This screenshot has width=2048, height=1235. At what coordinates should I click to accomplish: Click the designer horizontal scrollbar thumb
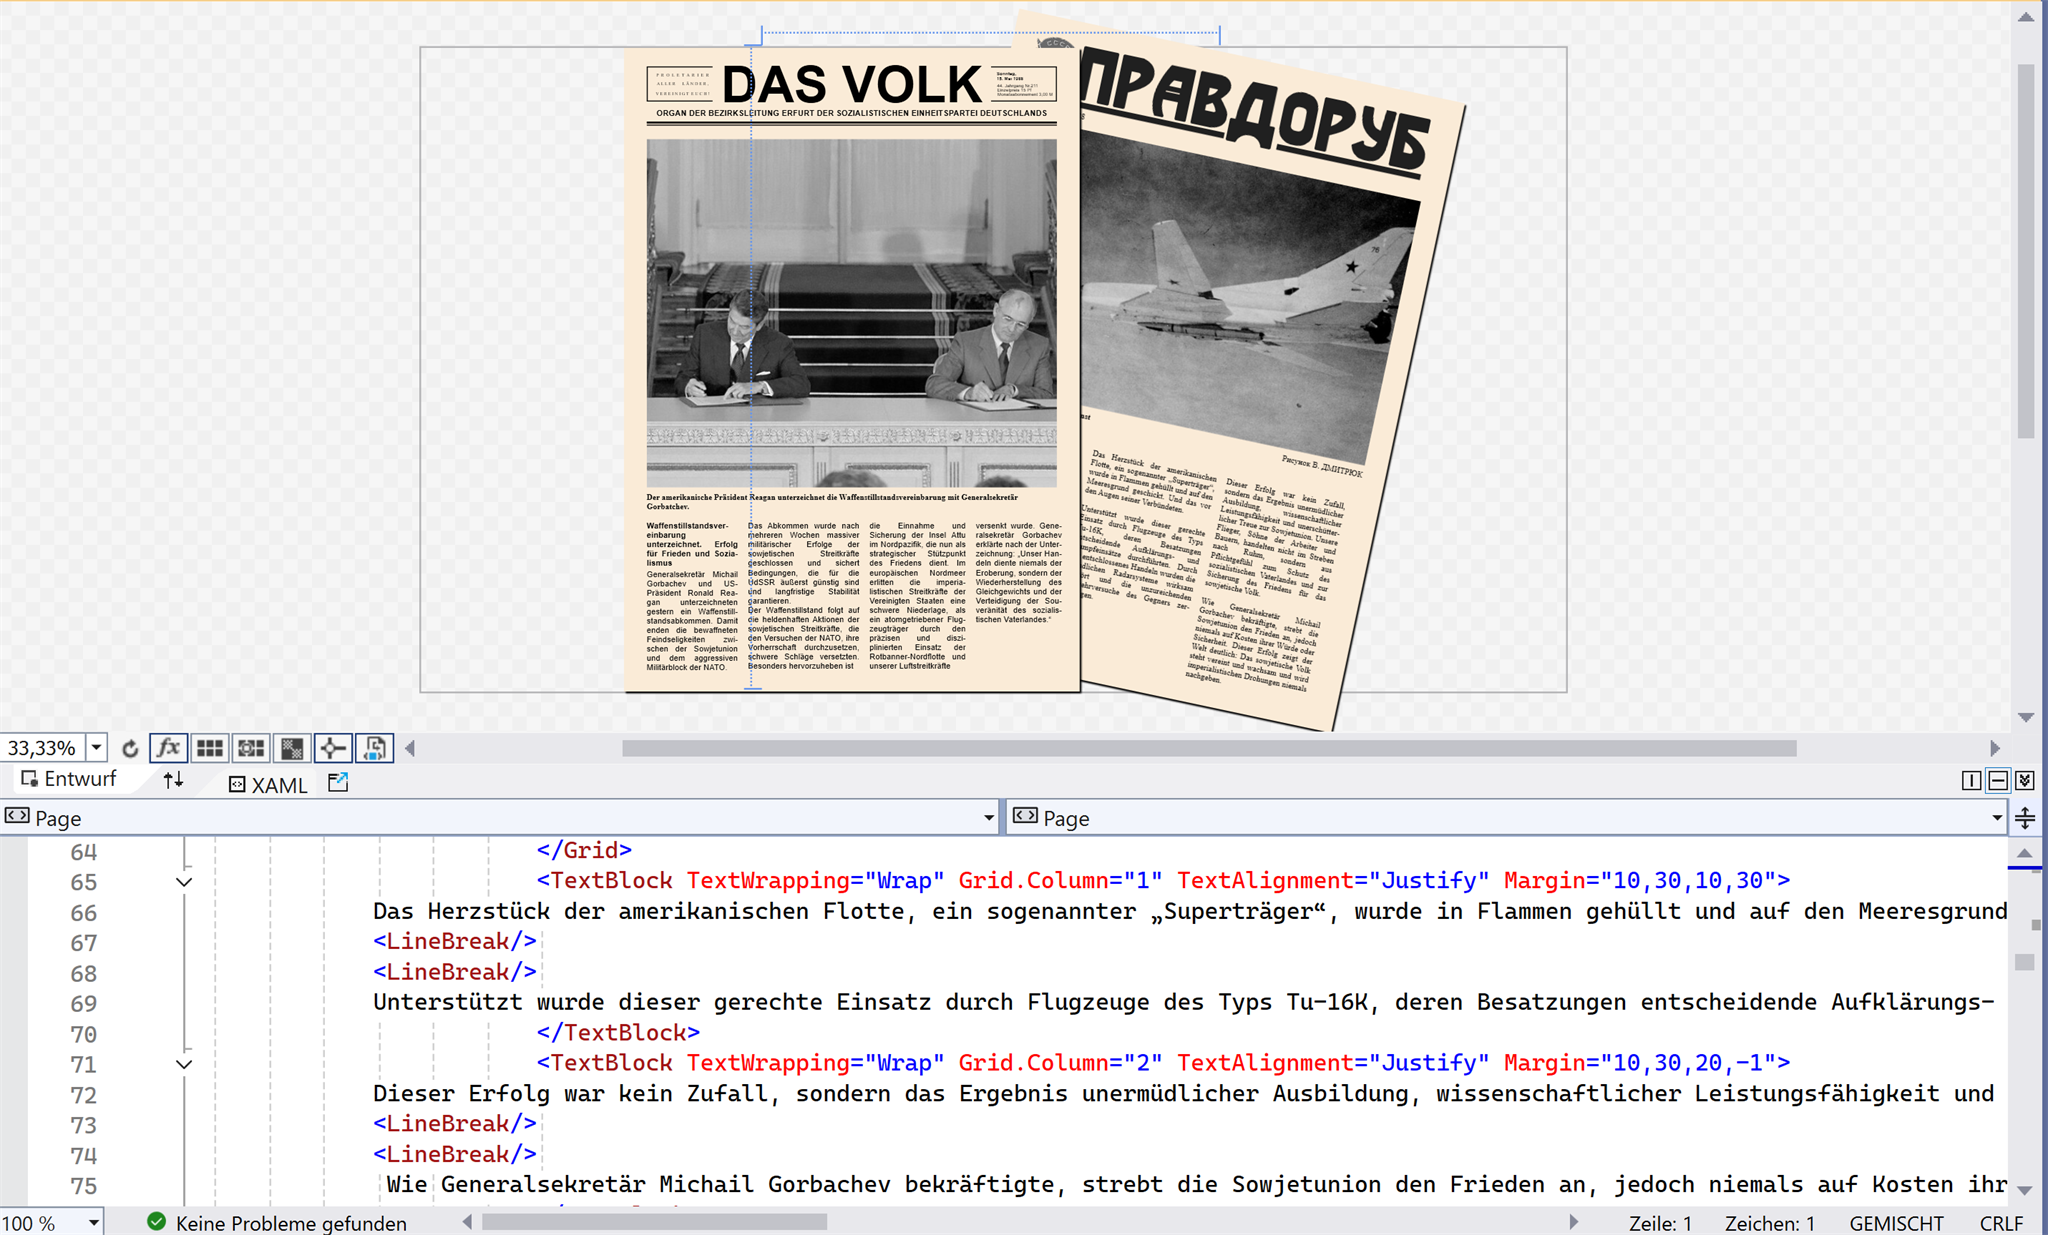pos(1209,748)
